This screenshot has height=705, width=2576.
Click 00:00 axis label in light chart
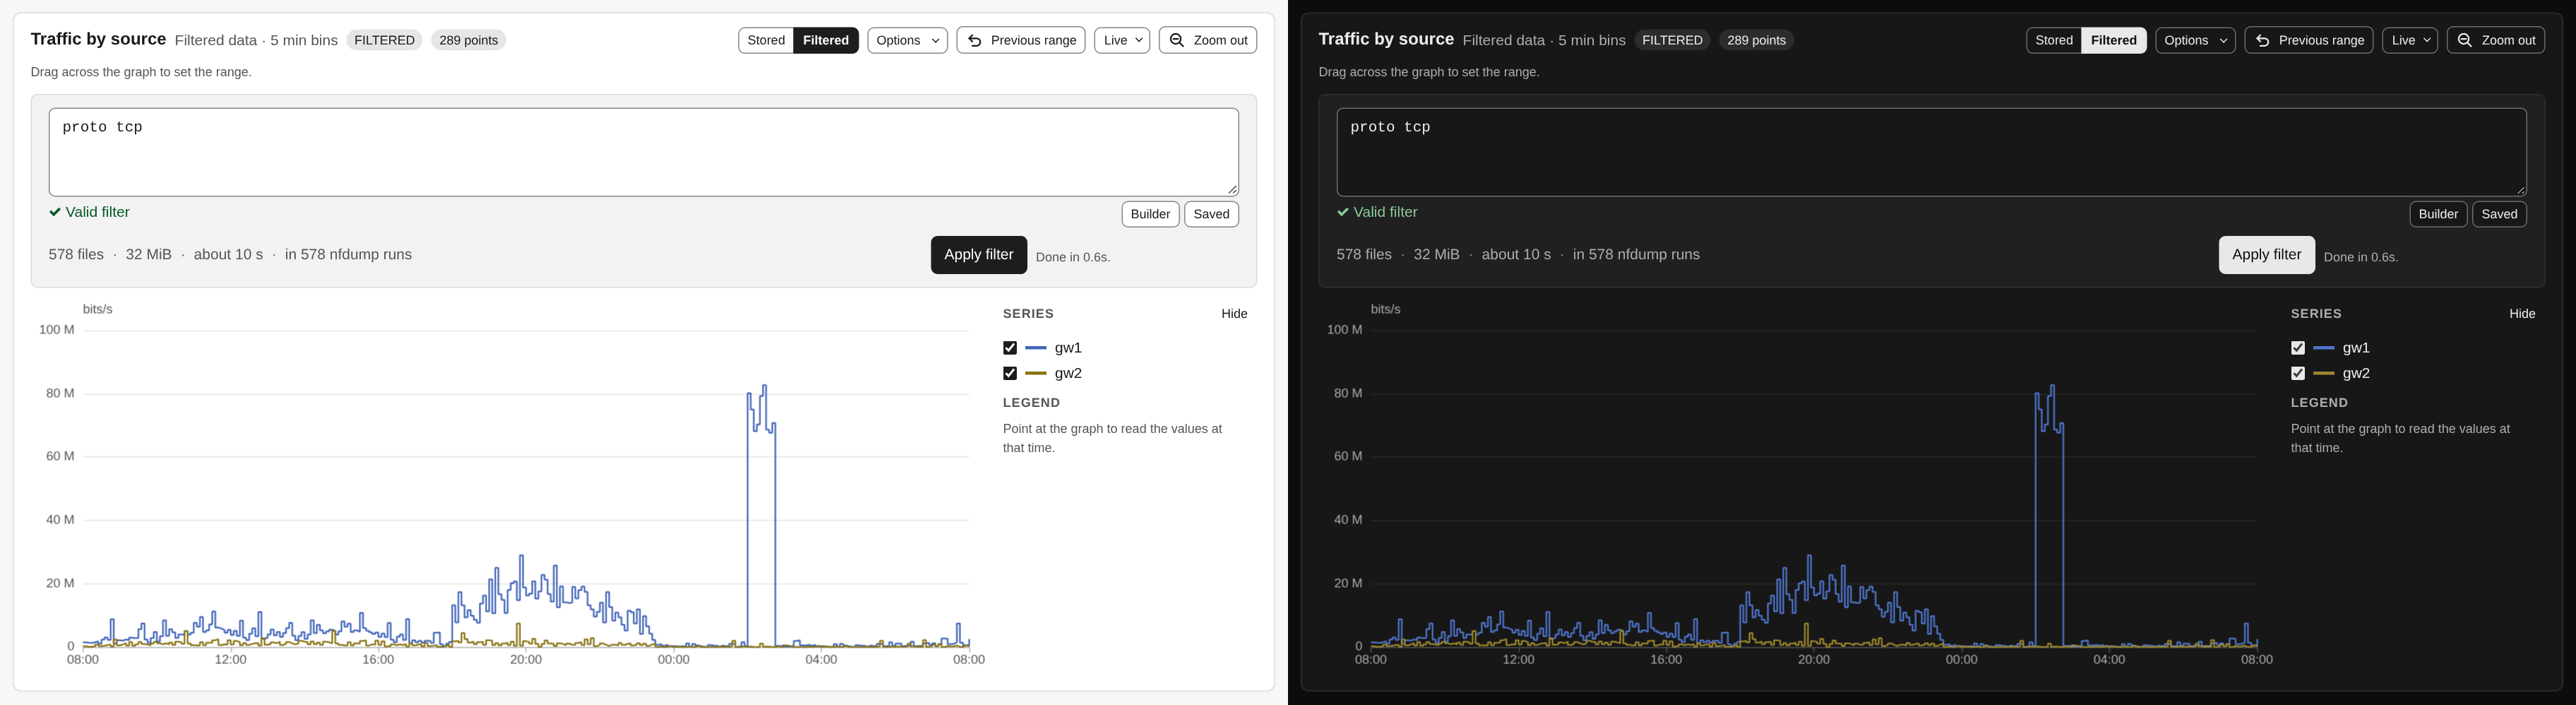[x=674, y=660]
